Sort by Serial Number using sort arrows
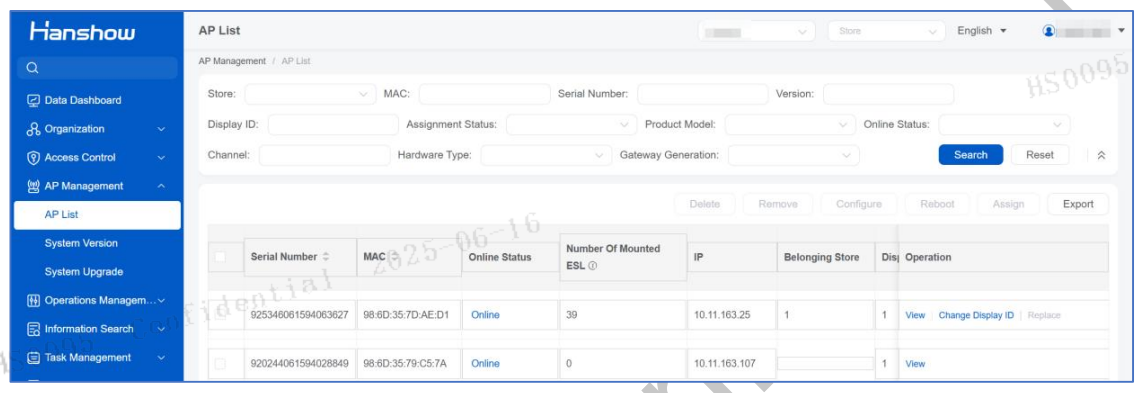The height and width of the screenshot is (393, 1140). (326, 257)
